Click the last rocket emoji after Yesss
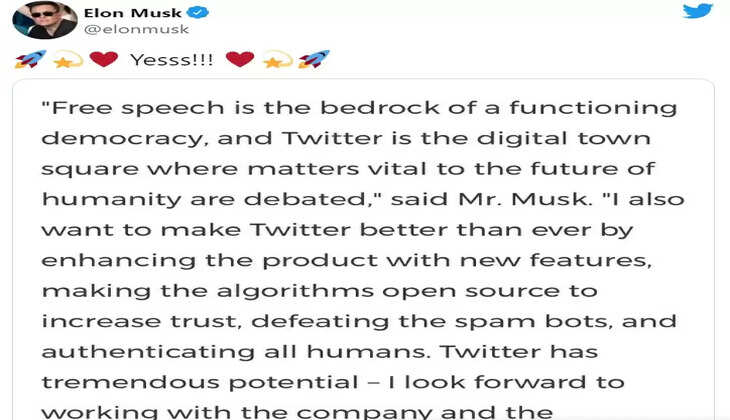730x420 pixels. (313, 60)
